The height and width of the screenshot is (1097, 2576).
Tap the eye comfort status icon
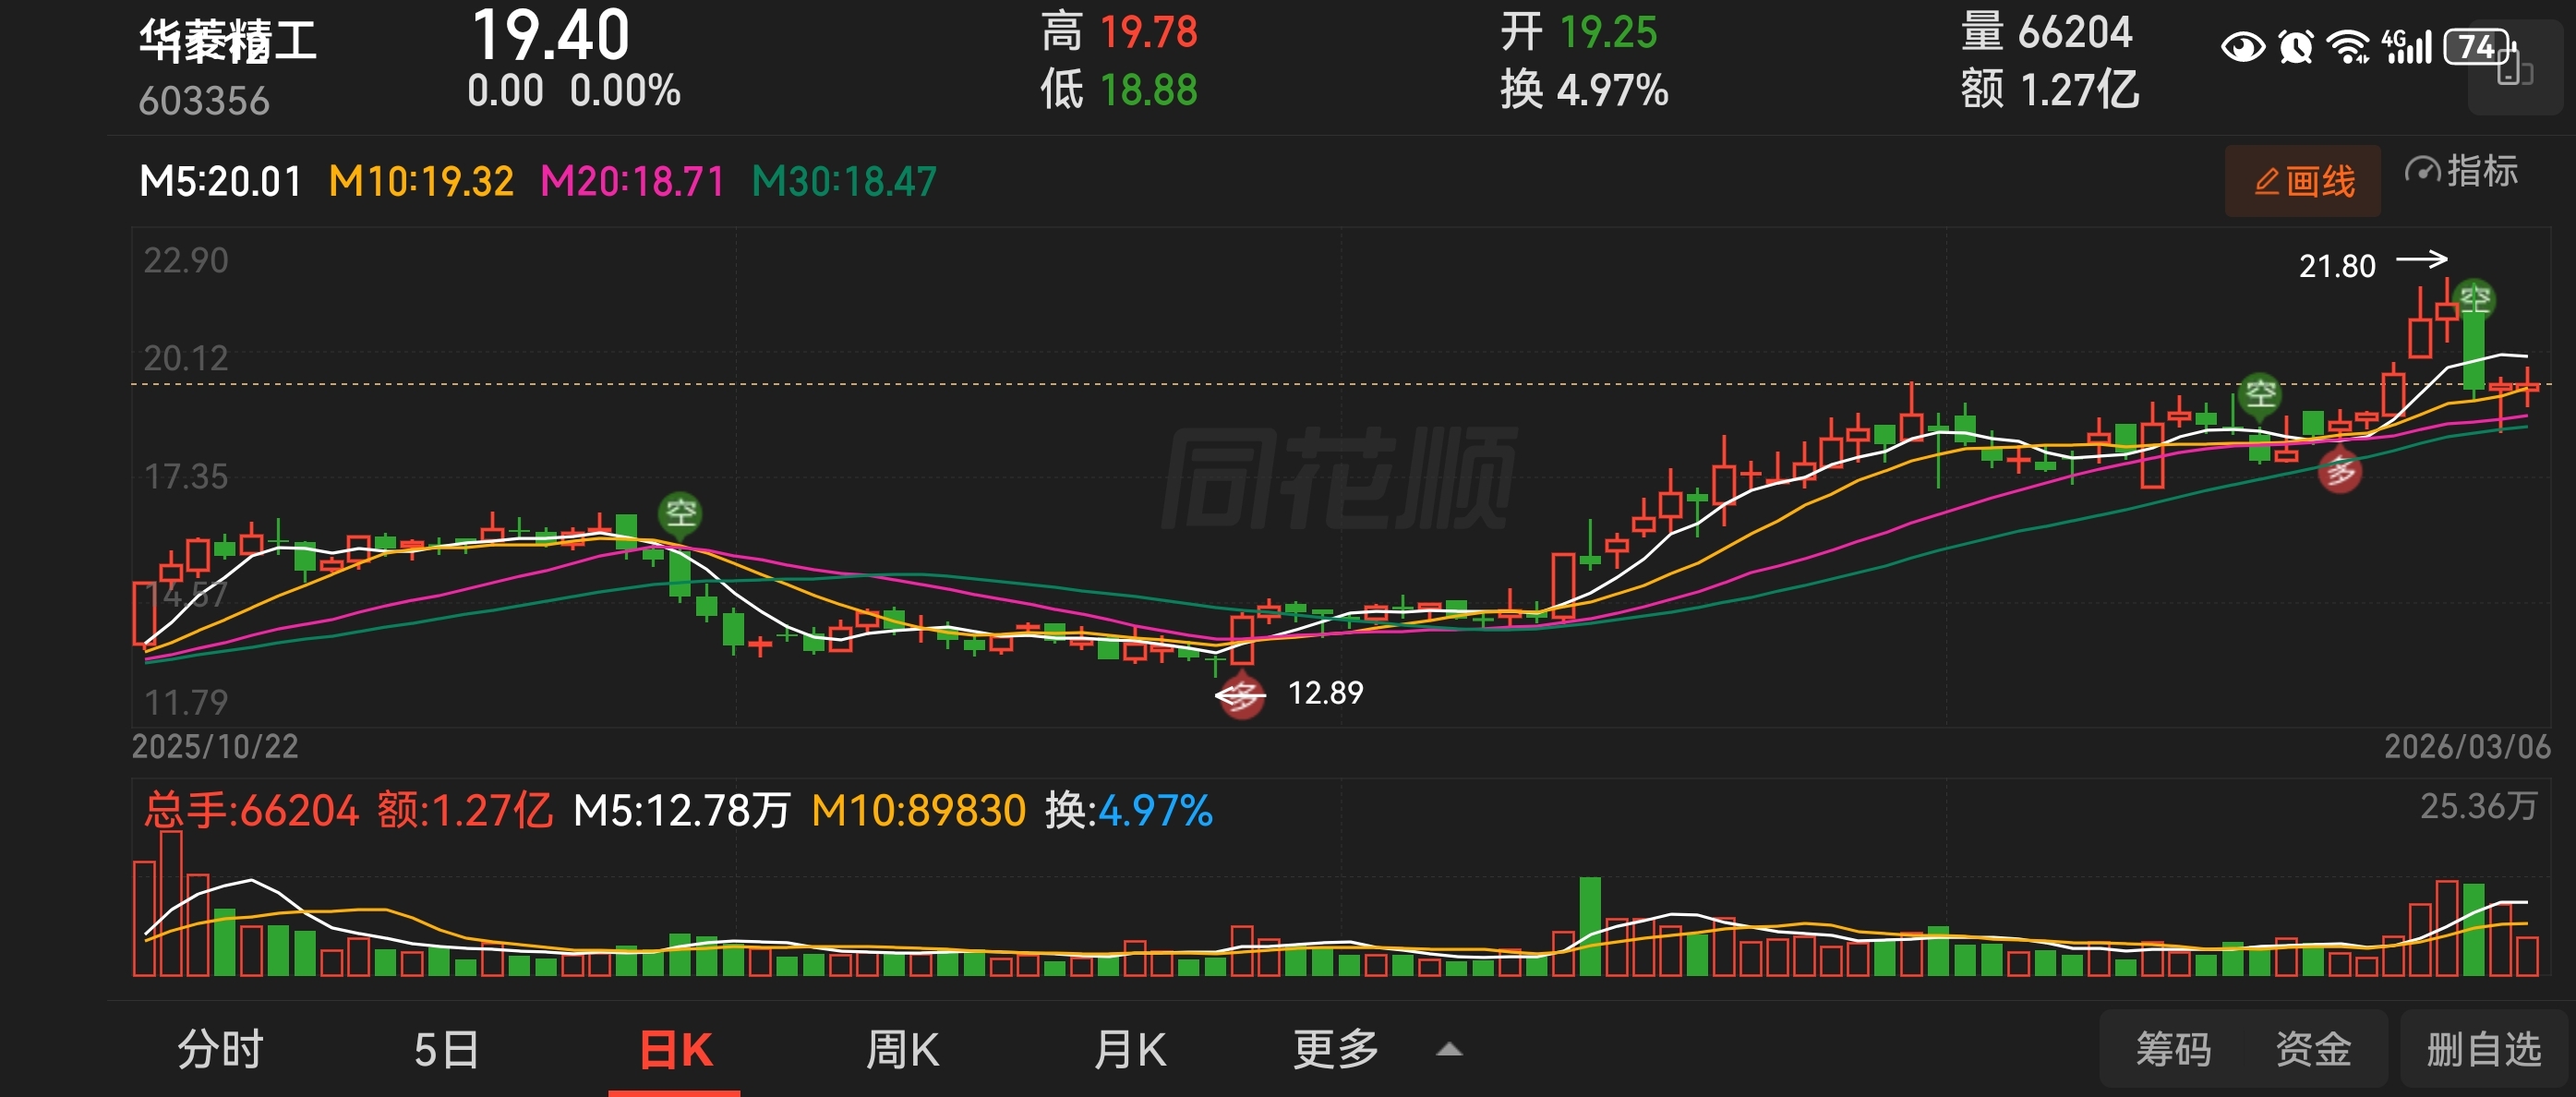click(2242, 47)
